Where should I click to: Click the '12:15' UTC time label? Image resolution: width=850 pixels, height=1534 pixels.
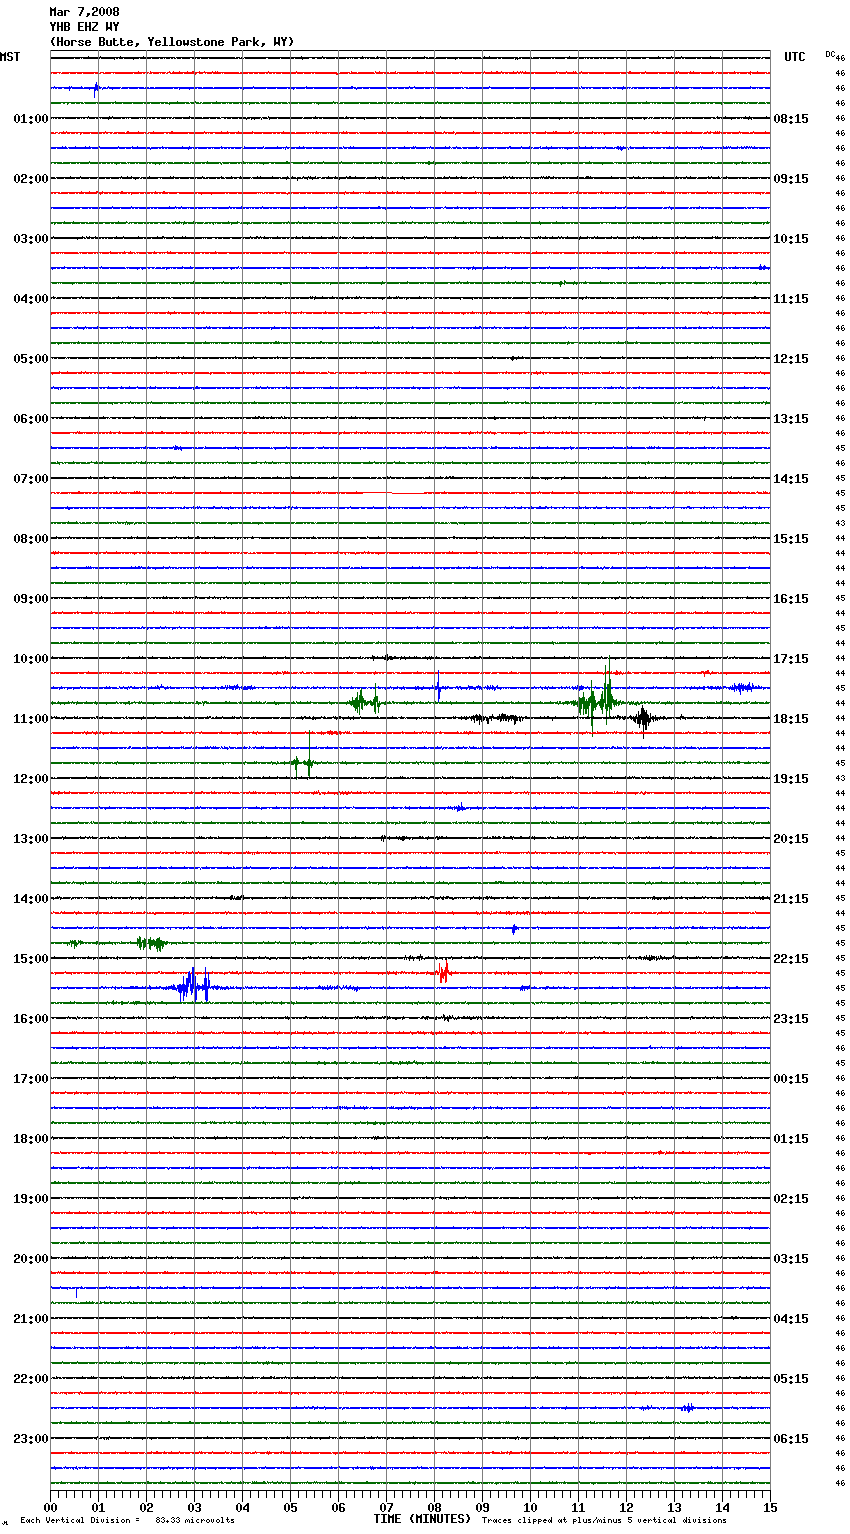coord(791,359)
